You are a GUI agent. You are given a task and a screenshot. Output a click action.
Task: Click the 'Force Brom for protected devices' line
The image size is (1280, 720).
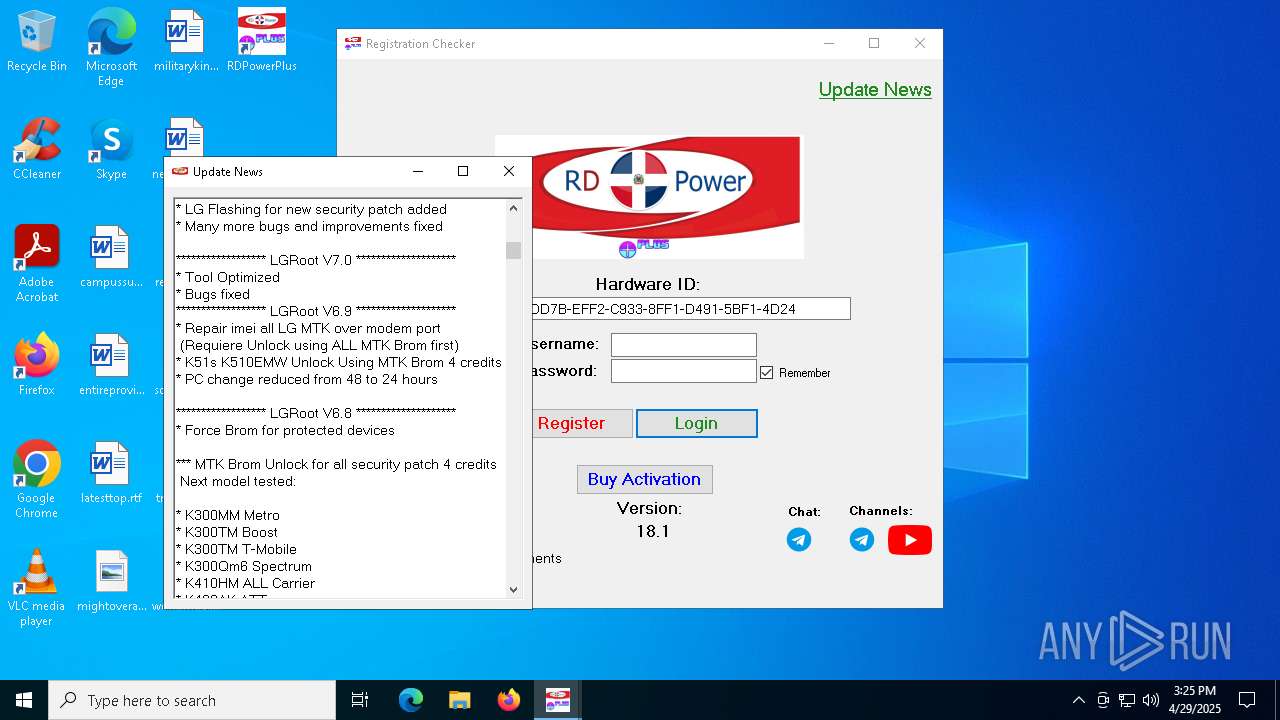[285, 430]
